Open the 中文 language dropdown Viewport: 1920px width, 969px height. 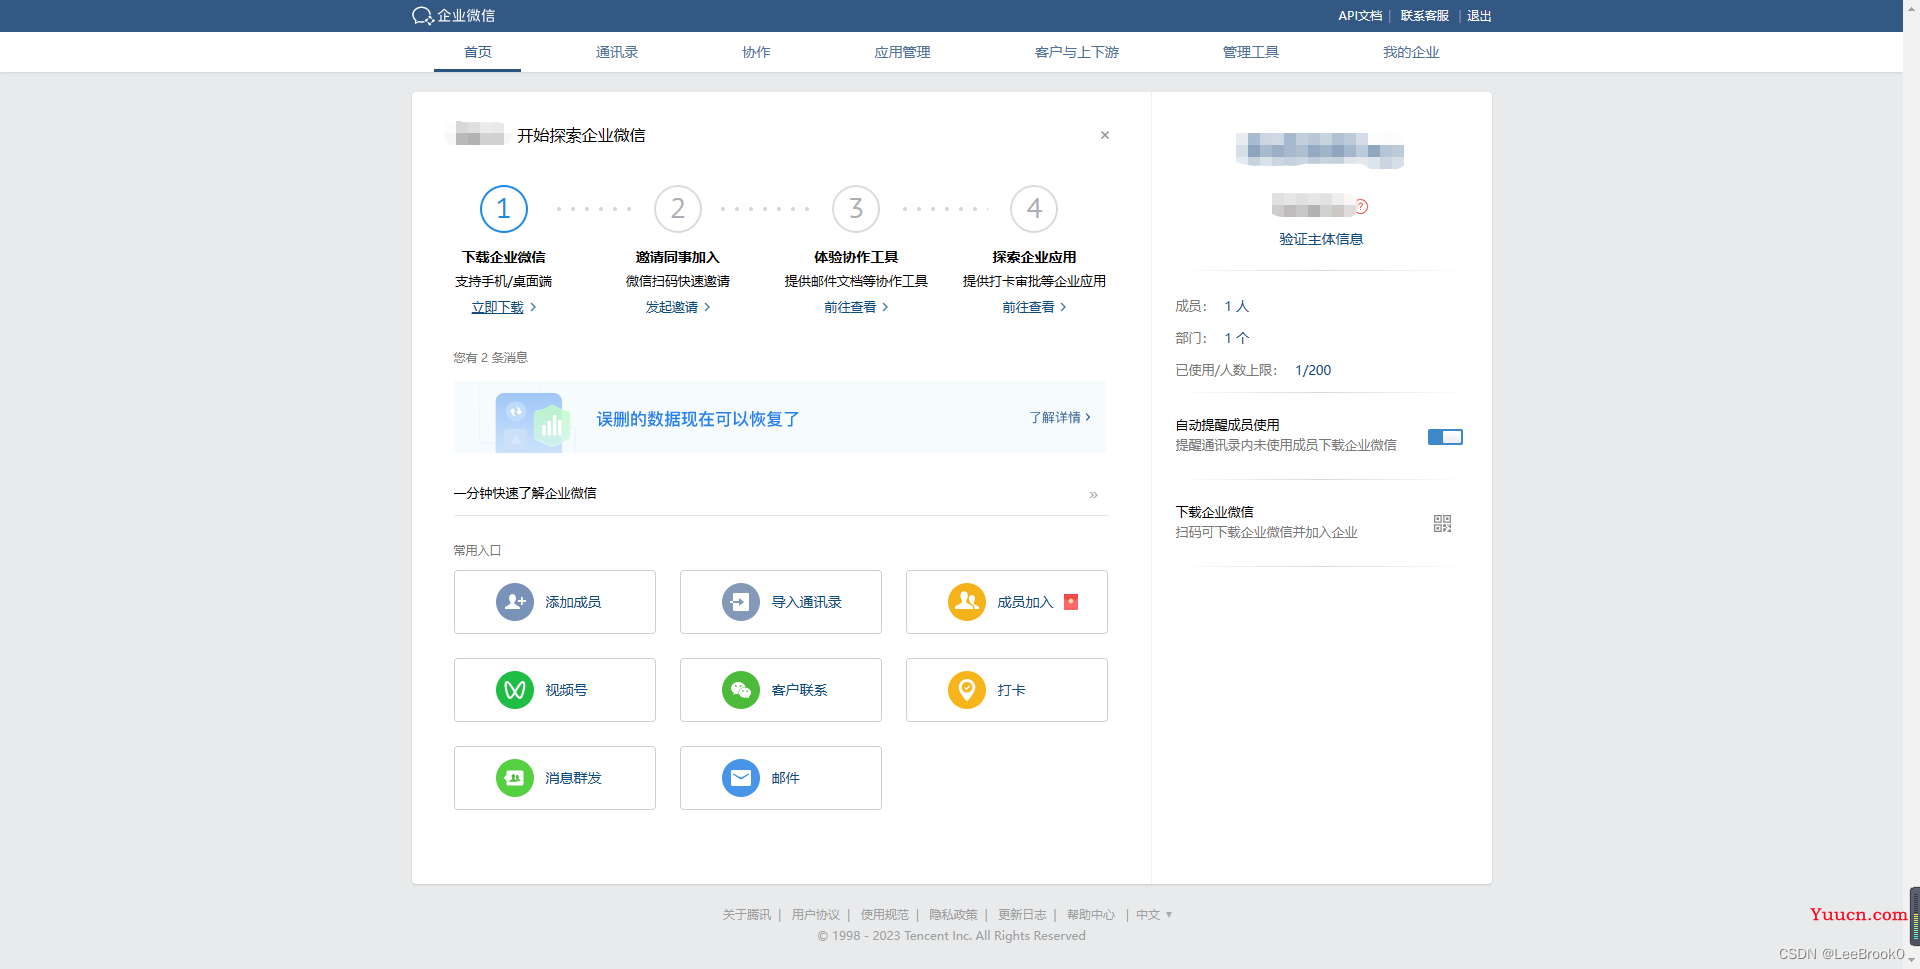coord(1154,915)
